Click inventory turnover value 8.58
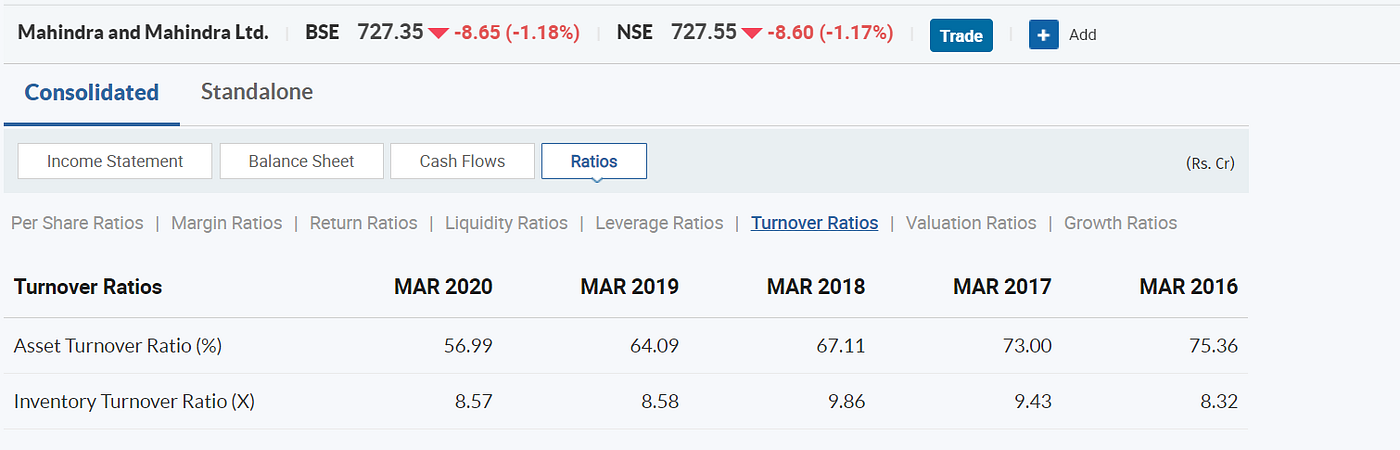 660,402
